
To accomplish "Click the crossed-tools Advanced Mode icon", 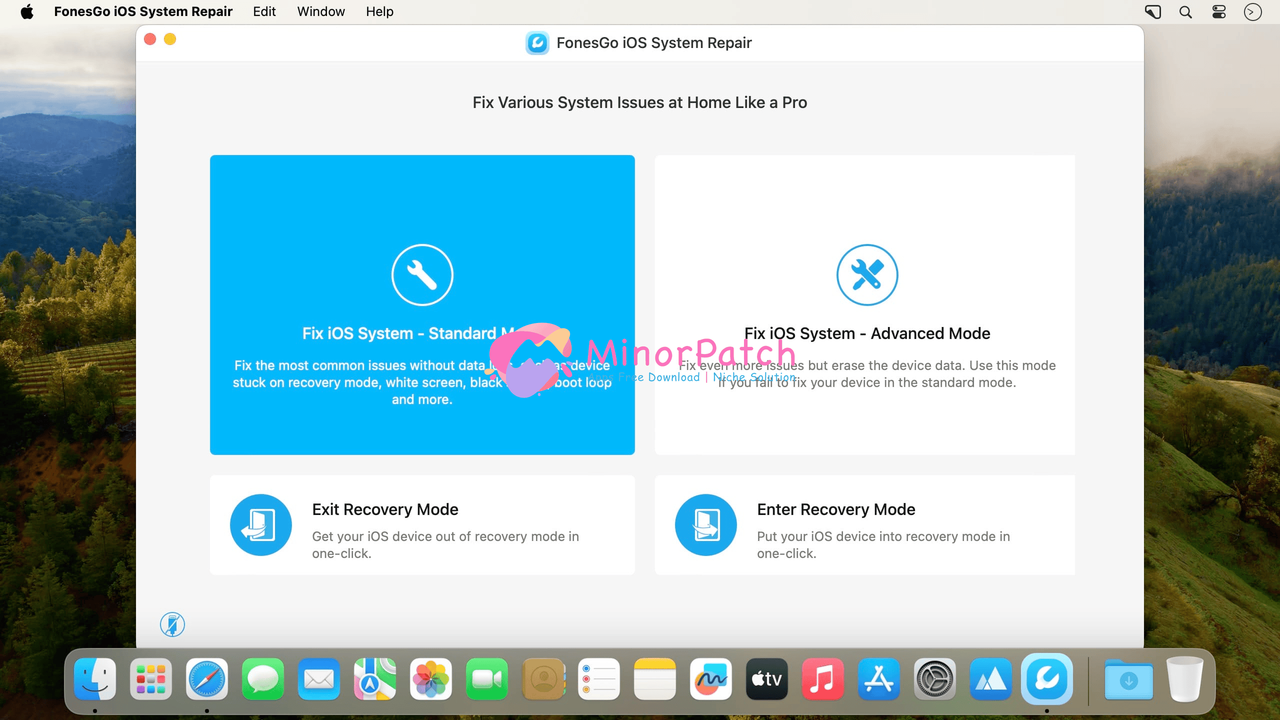I will point(867,275).
